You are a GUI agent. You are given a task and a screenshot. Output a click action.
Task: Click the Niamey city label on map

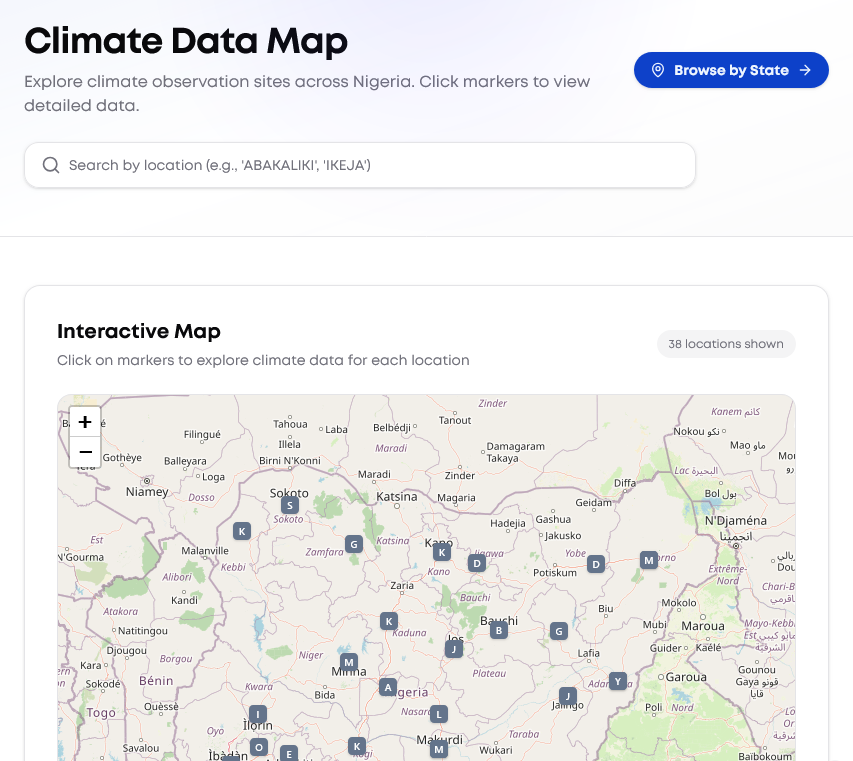click(147, 492)
